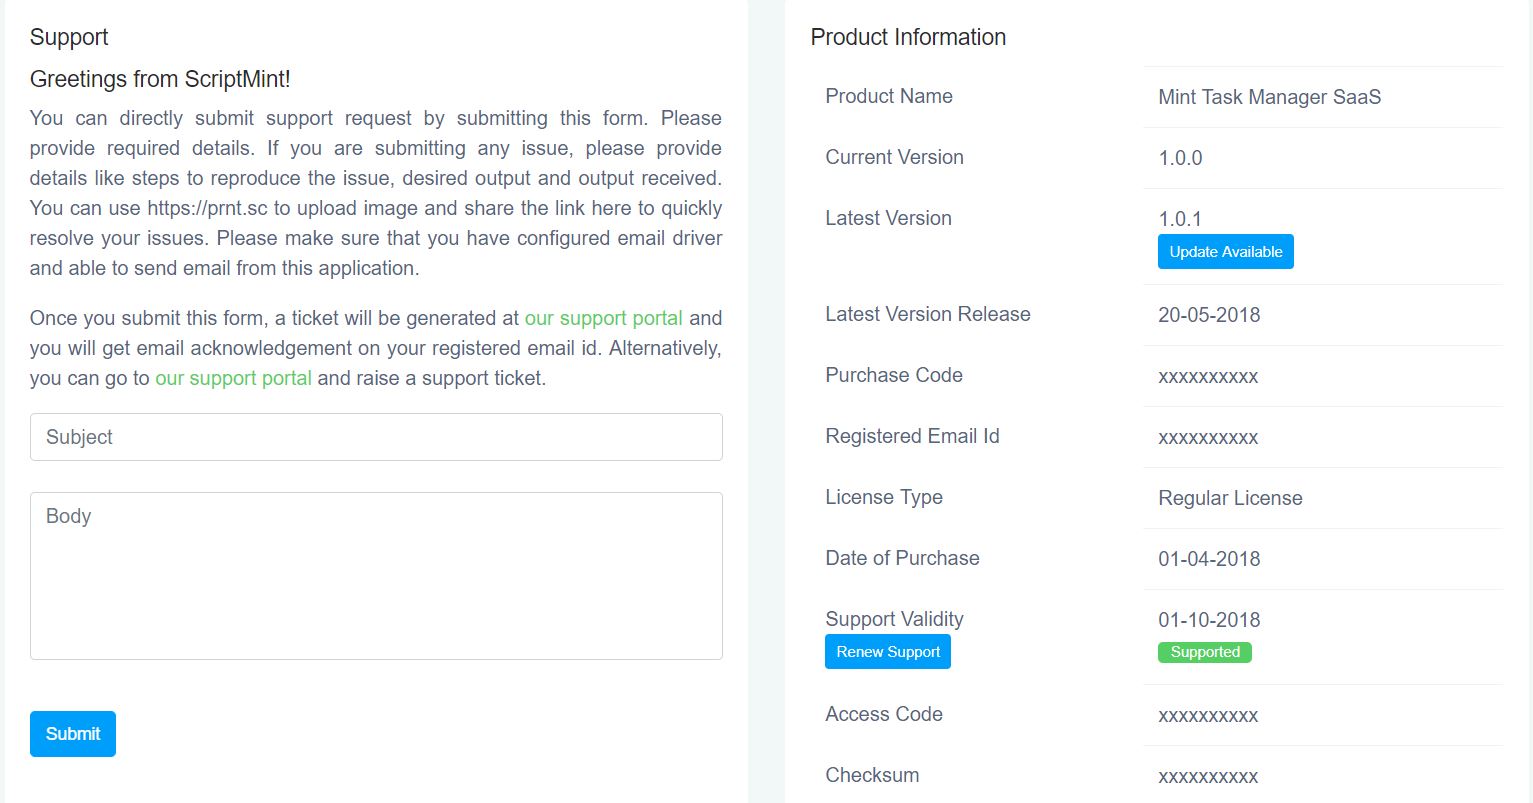
Task: Click the 'License Type' label
Action: (884, 497)
